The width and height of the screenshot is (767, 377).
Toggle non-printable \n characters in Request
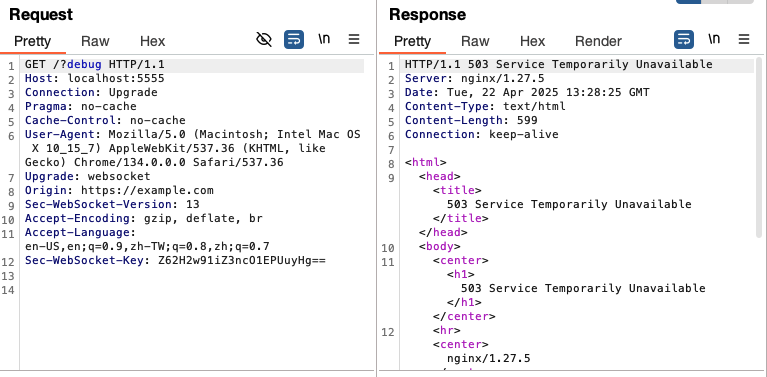[324, 39]
